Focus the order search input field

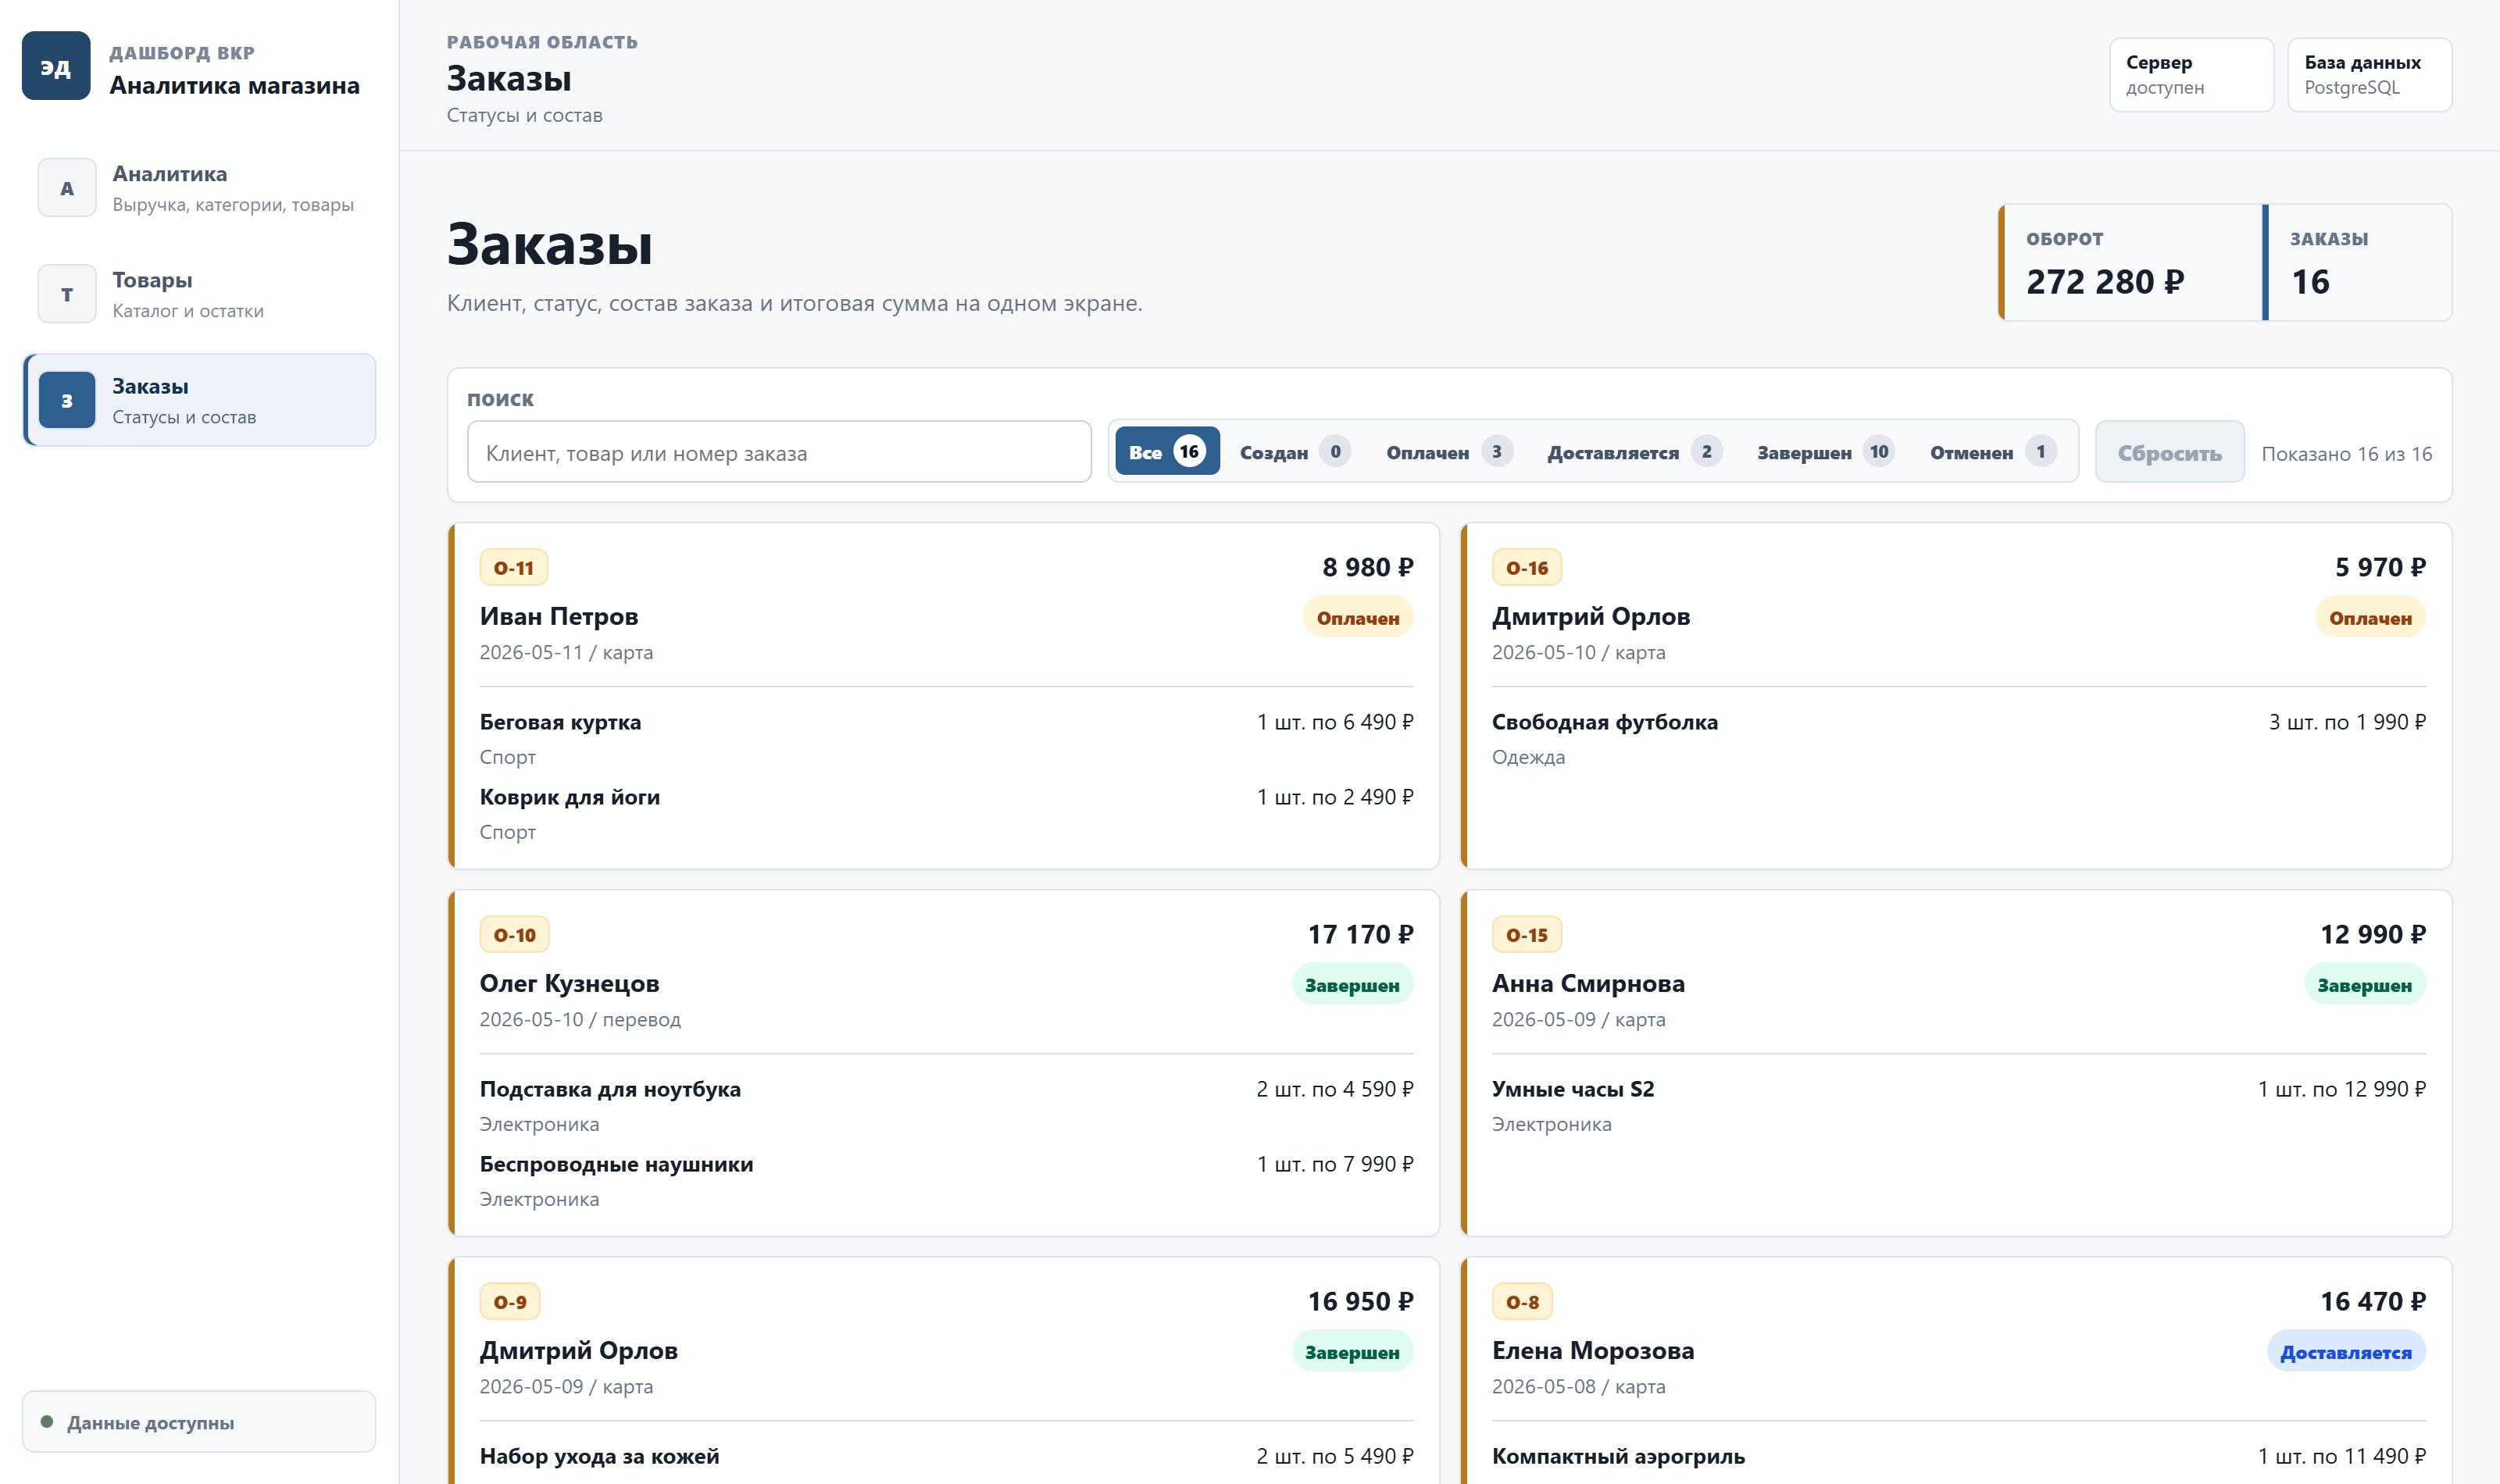(x=779, y=453)
